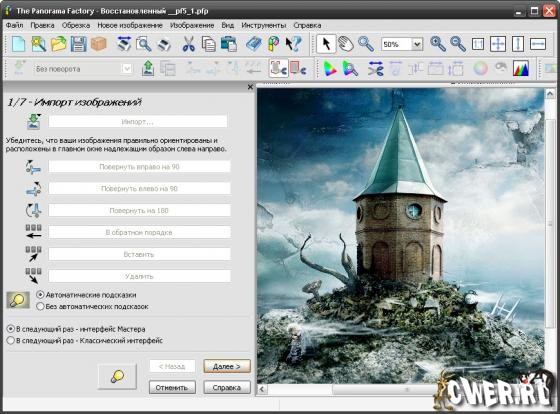Click the < Назад button

click(172, 366)
